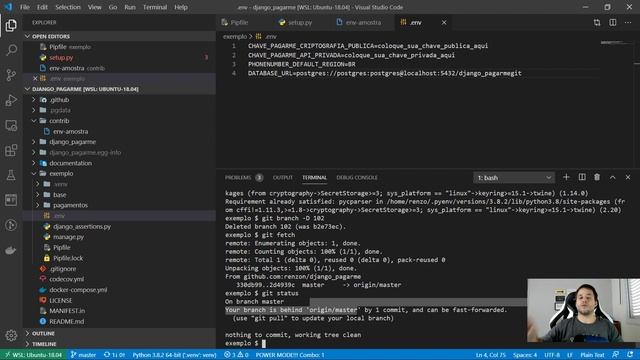Kill the terminal with trash icon
640x360 pixels.
tap(597, 177)
